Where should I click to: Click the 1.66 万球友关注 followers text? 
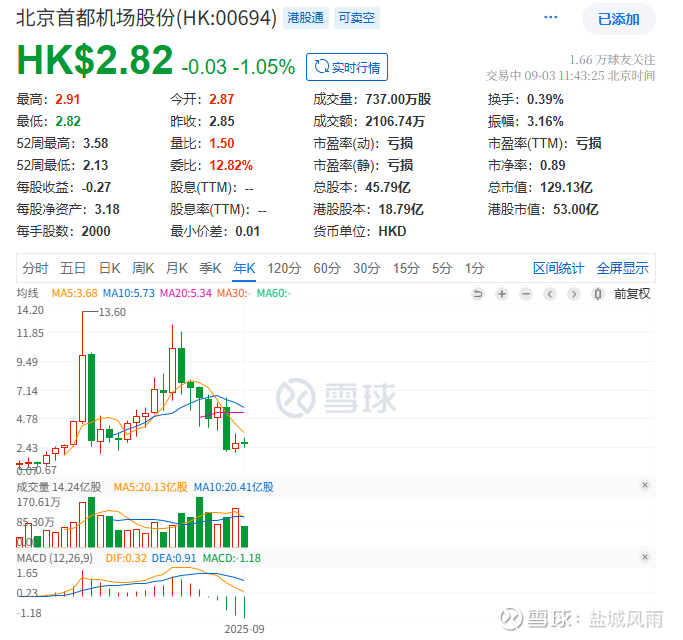pyautogui.click(x=612, y=60)
